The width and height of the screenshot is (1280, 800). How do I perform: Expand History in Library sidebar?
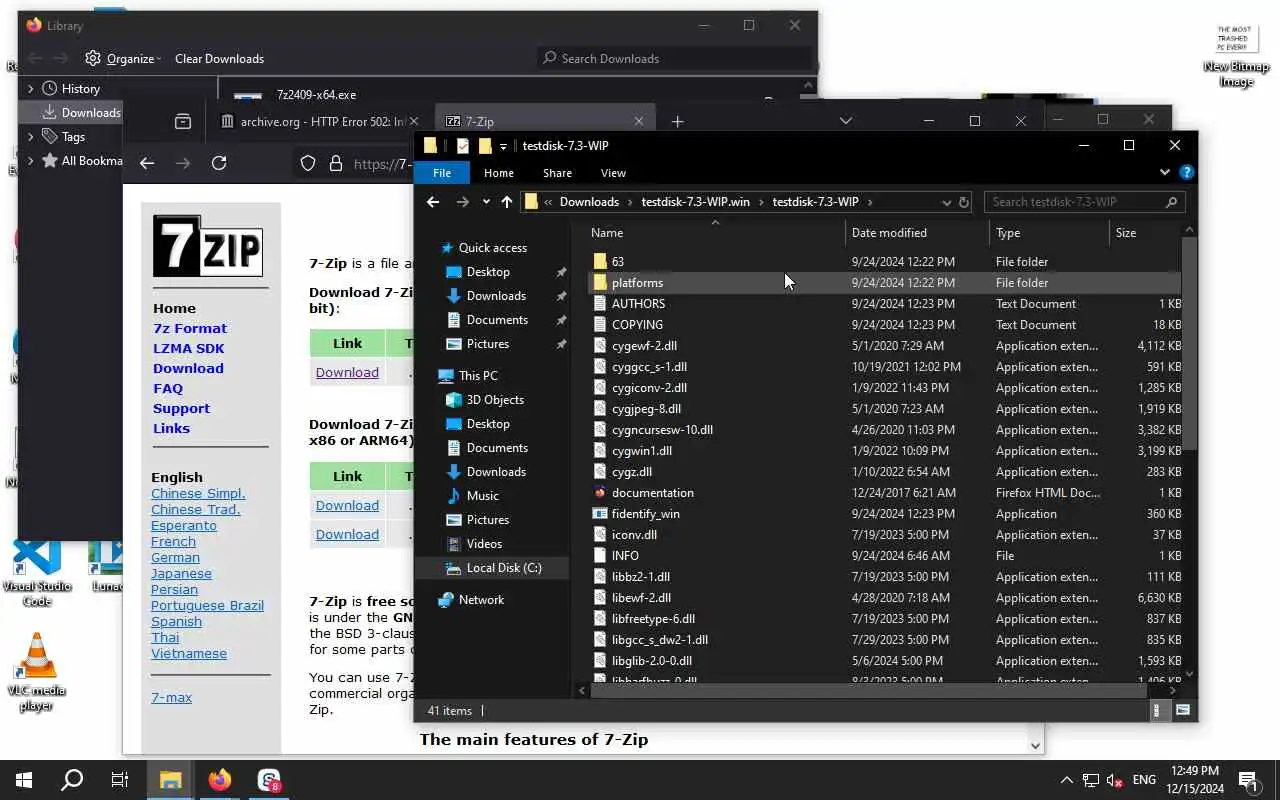pyautogui.click(x=30, y=89)
